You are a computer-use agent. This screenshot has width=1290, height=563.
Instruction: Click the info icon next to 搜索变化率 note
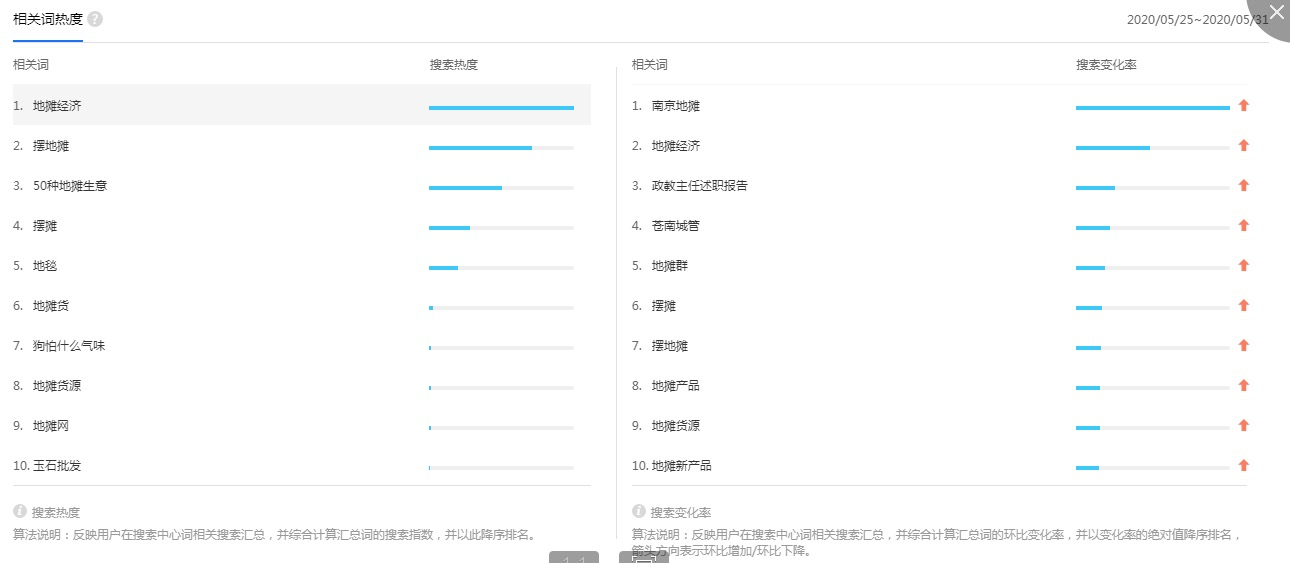point(639,511)
